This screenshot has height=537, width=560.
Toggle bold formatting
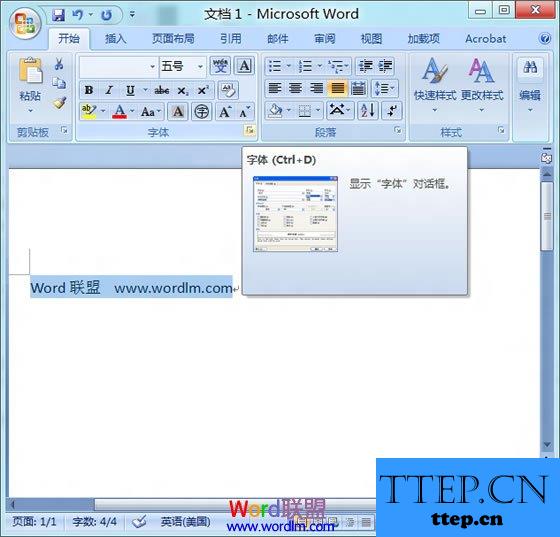(x=89, y=90)
